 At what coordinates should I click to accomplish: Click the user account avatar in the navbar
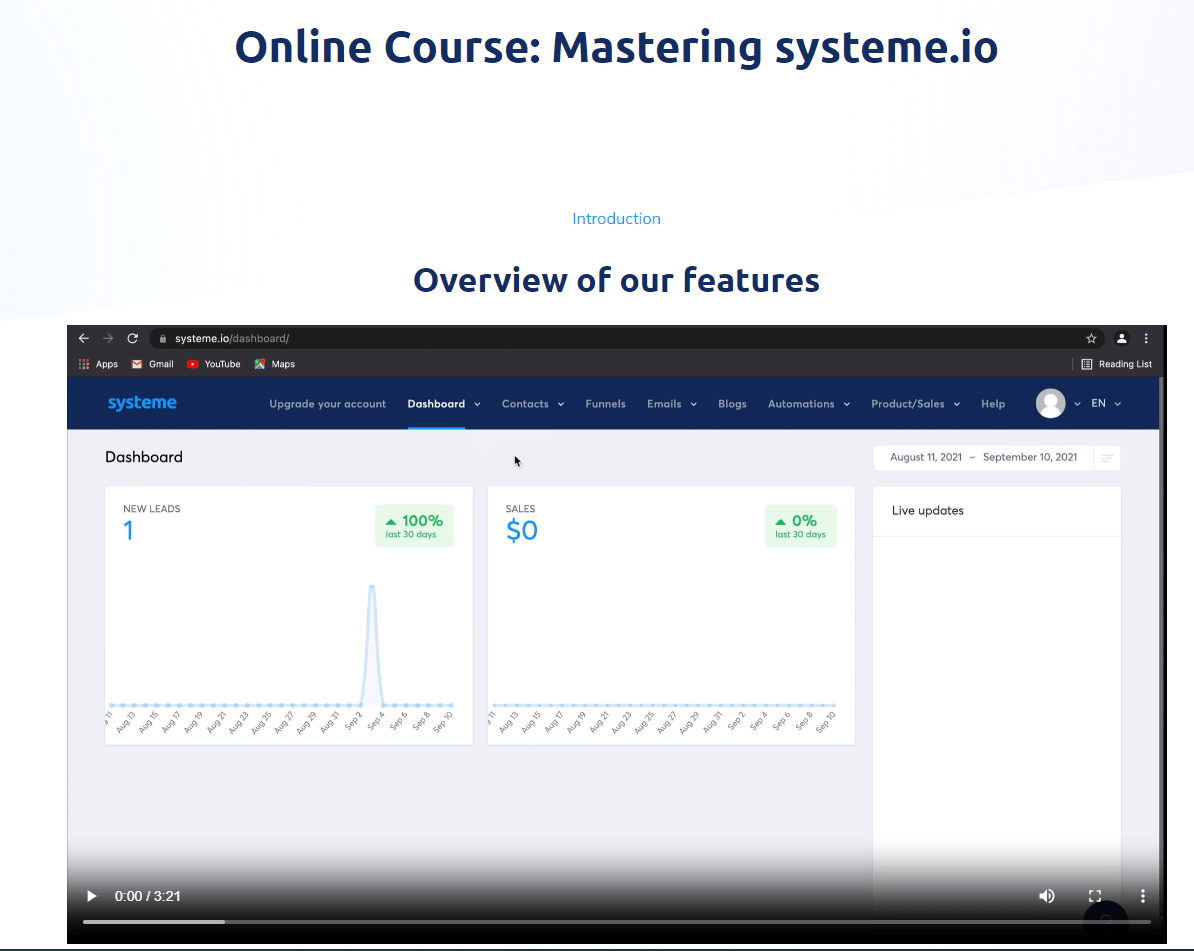(1053, 403)
